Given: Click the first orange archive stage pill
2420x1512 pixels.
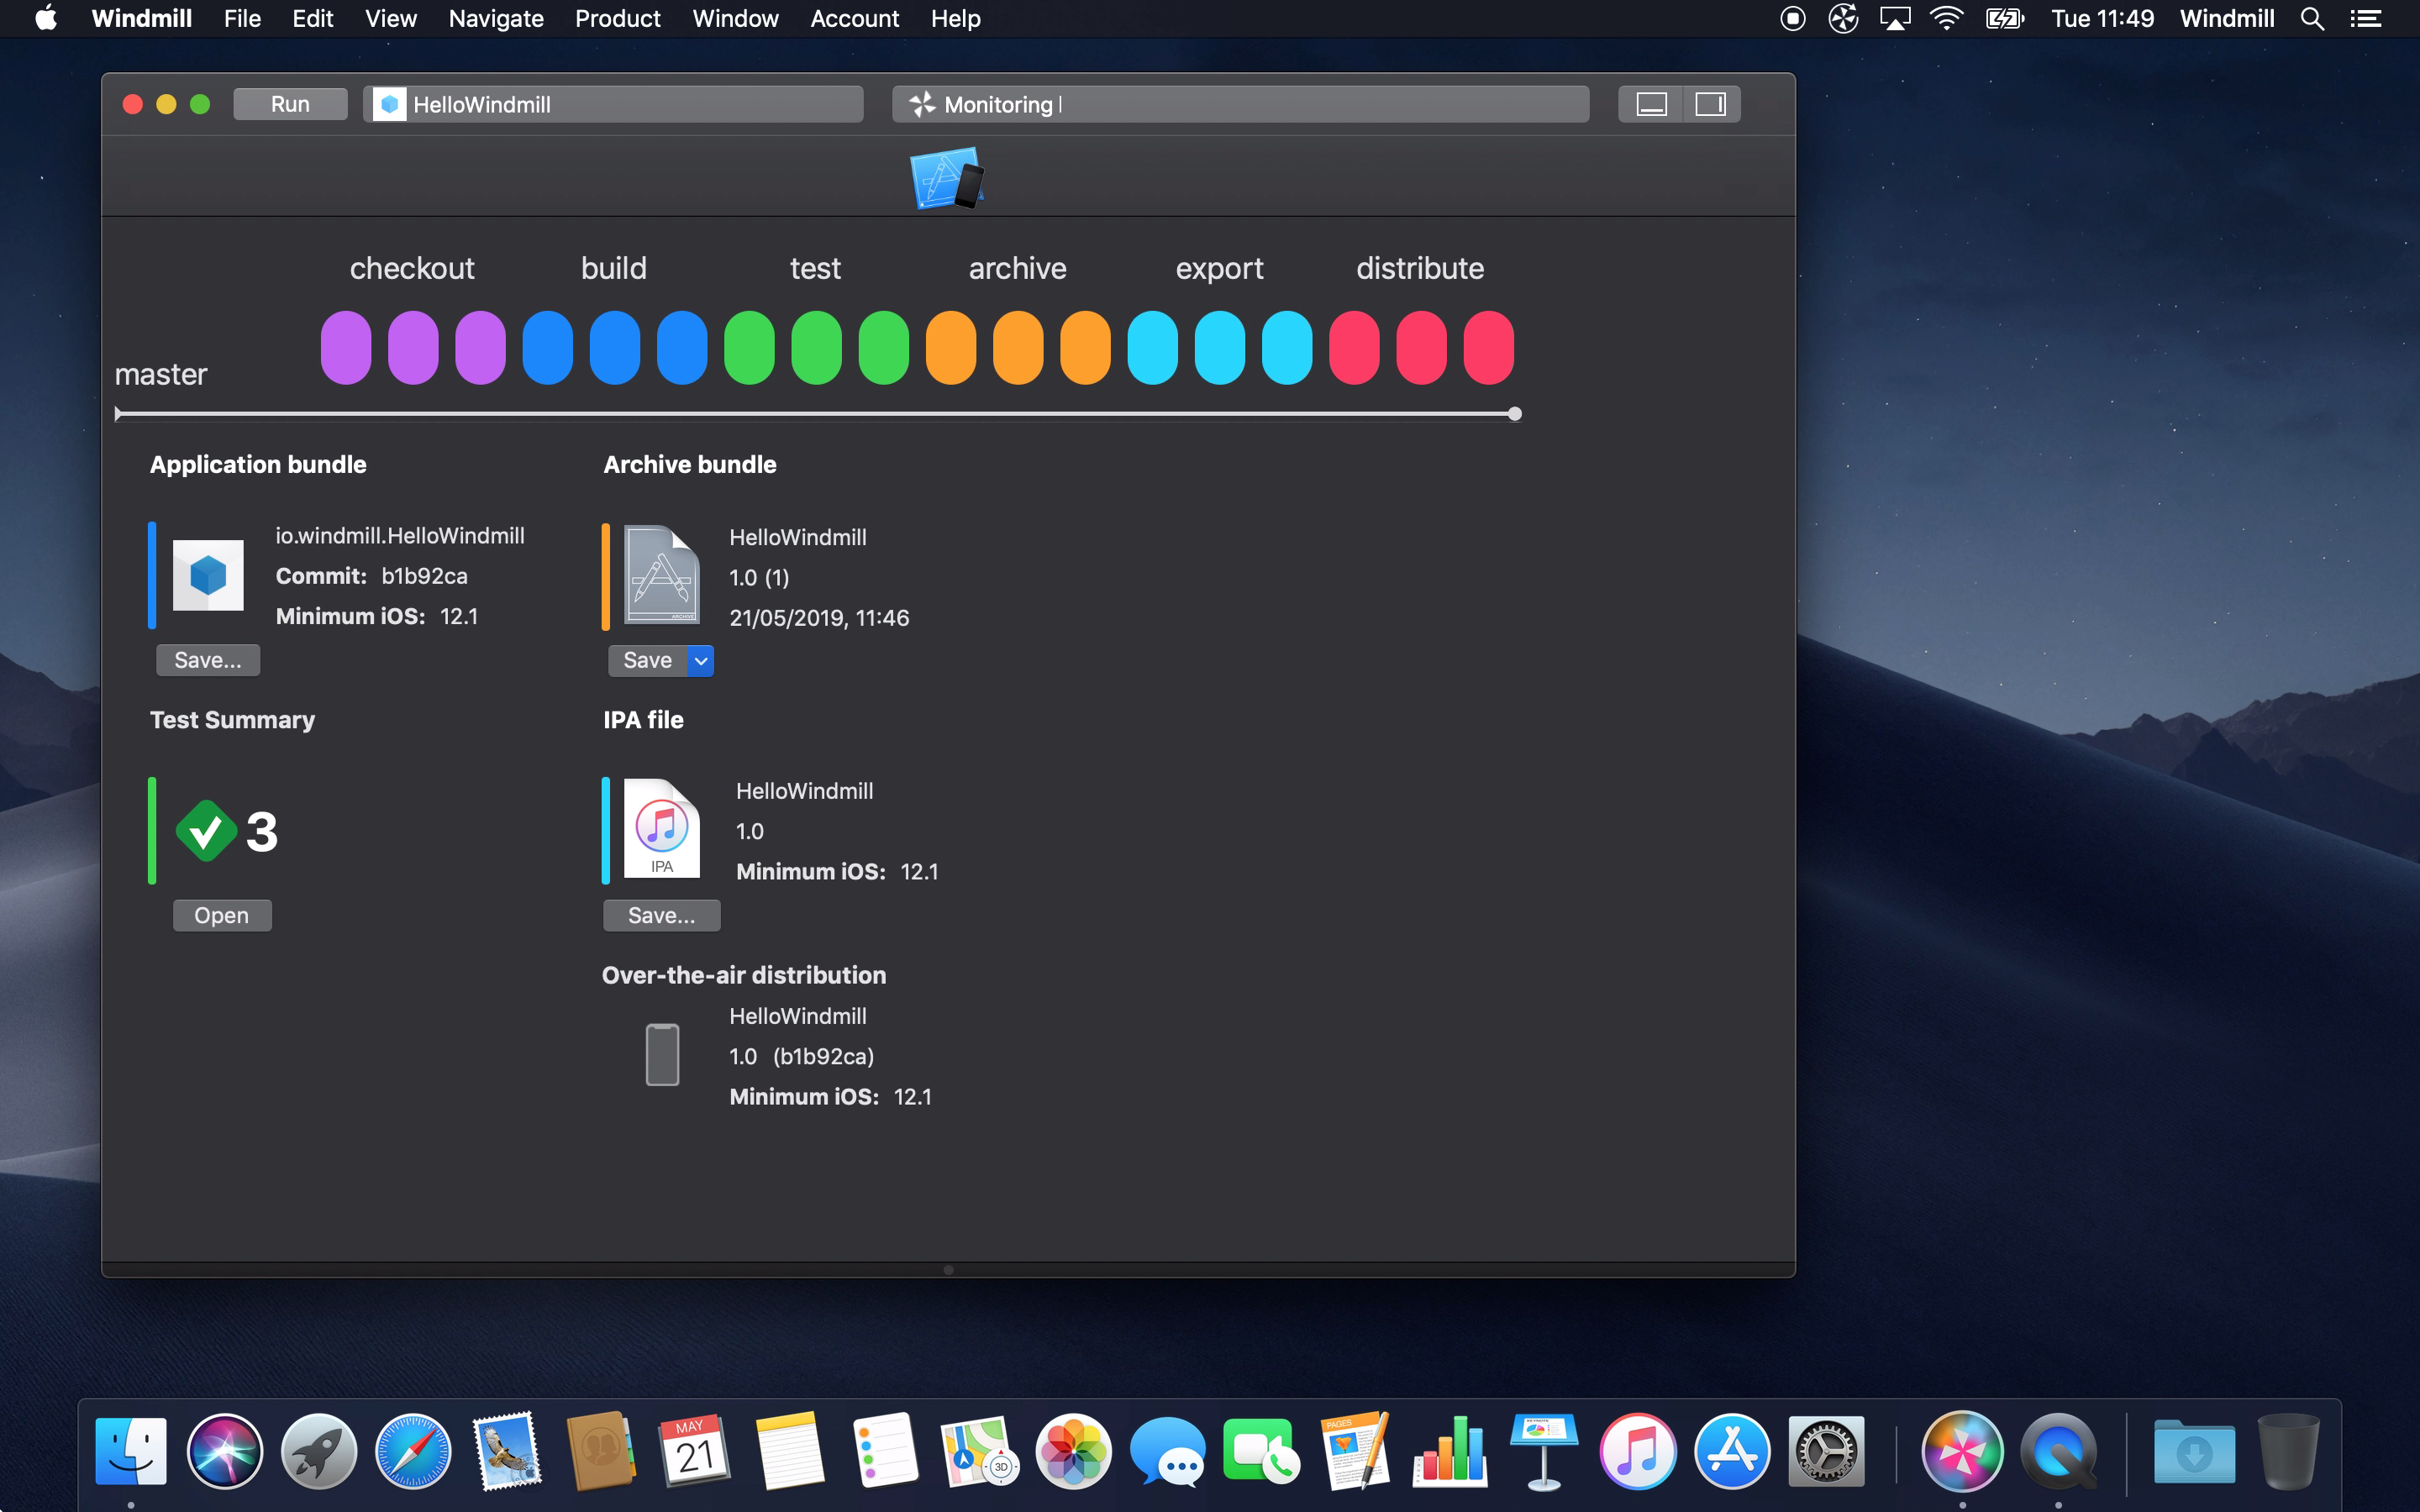Looking at the screenshot, I should (951, 347).
